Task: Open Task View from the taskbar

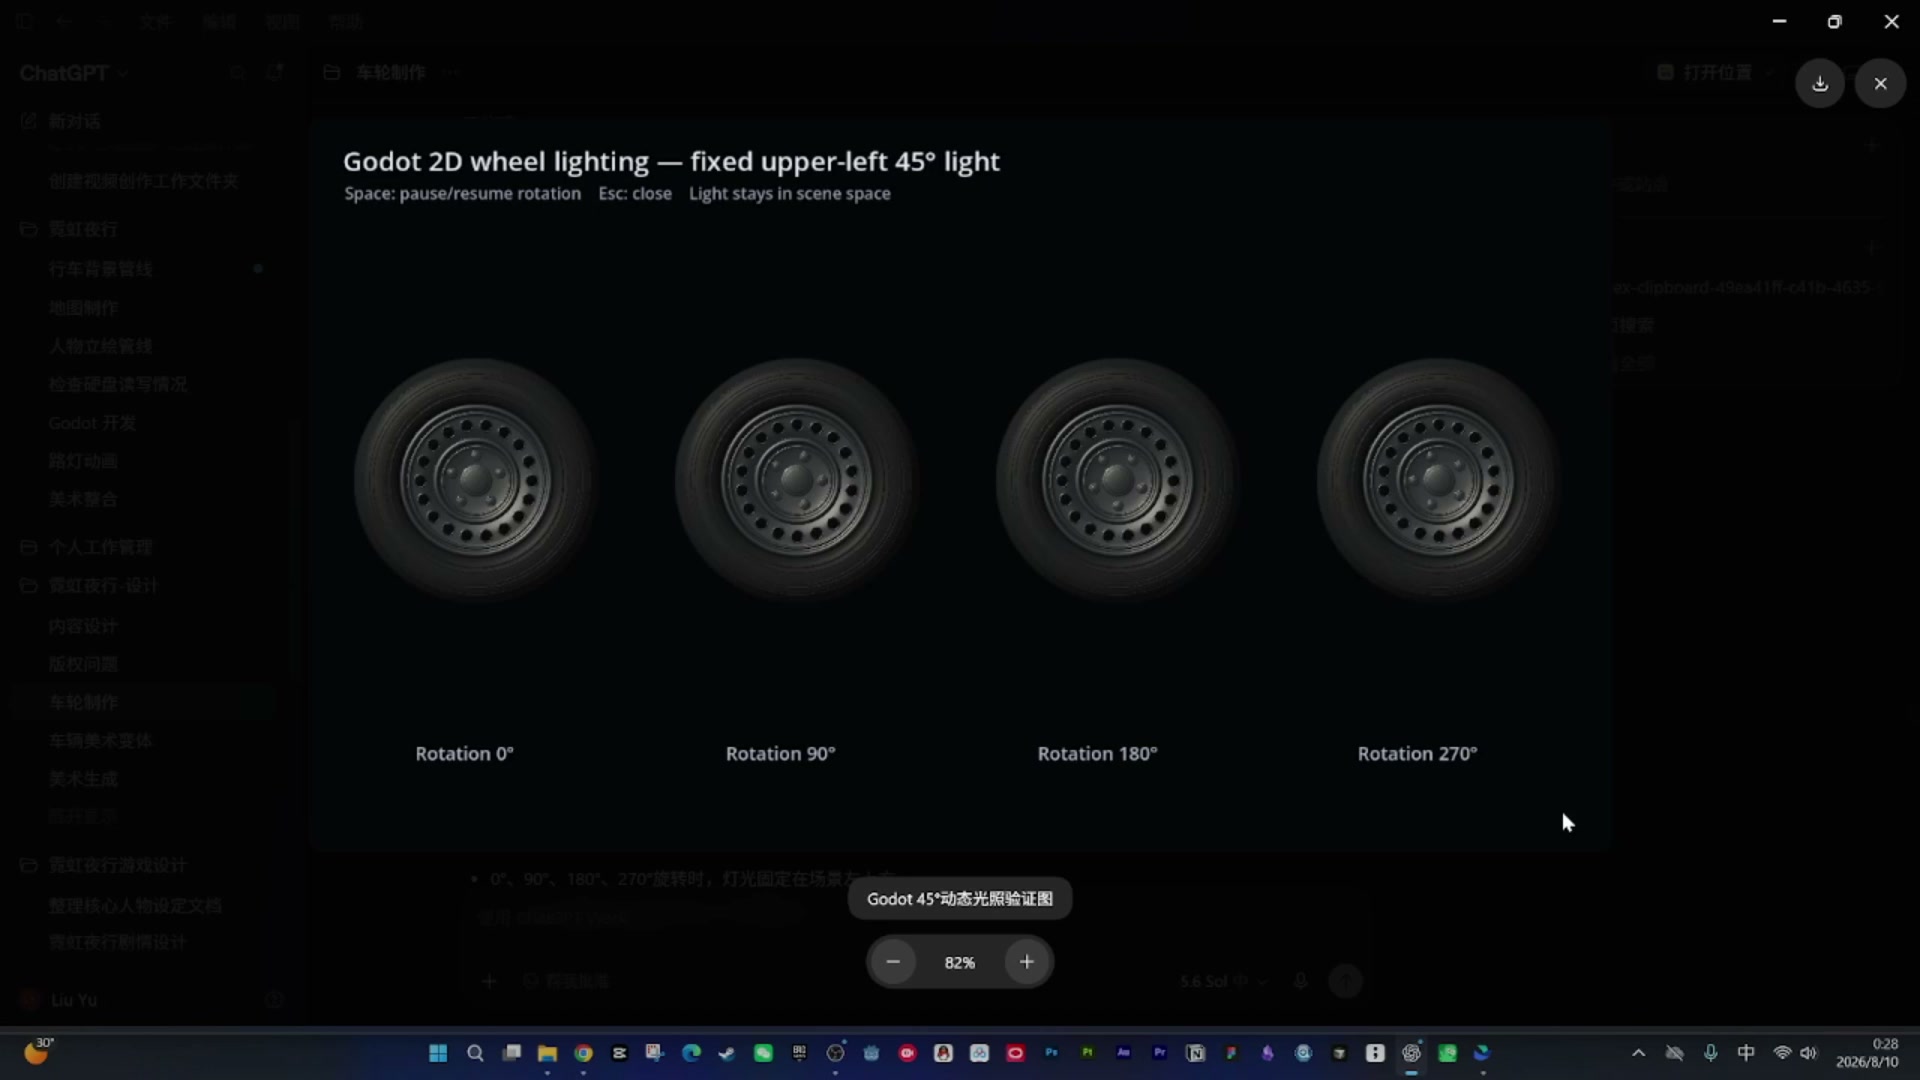Action: tap(512, 1053)
